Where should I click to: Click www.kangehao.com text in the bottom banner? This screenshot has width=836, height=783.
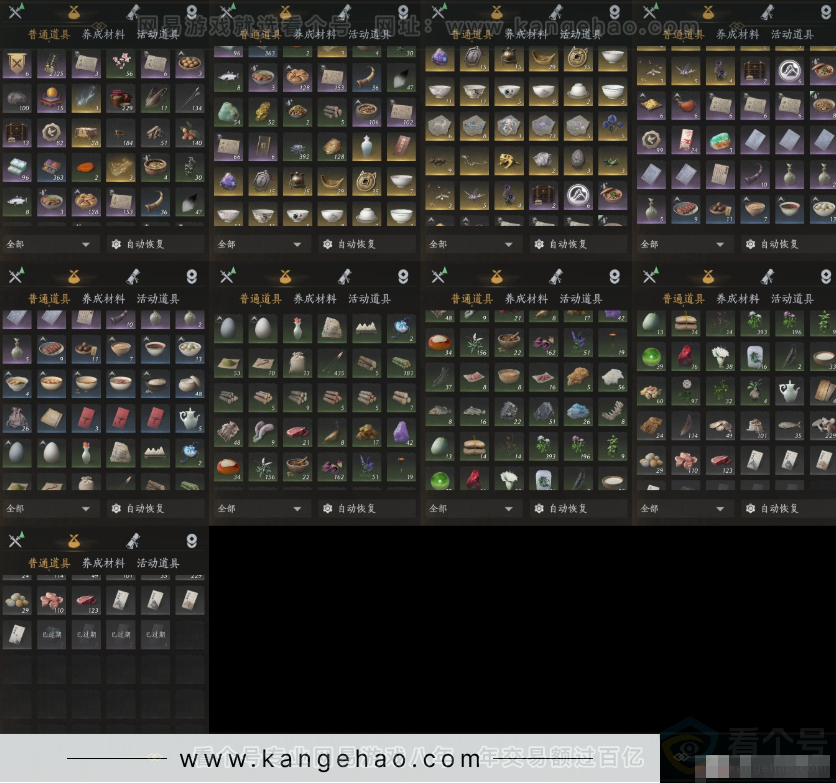point(330,759)
